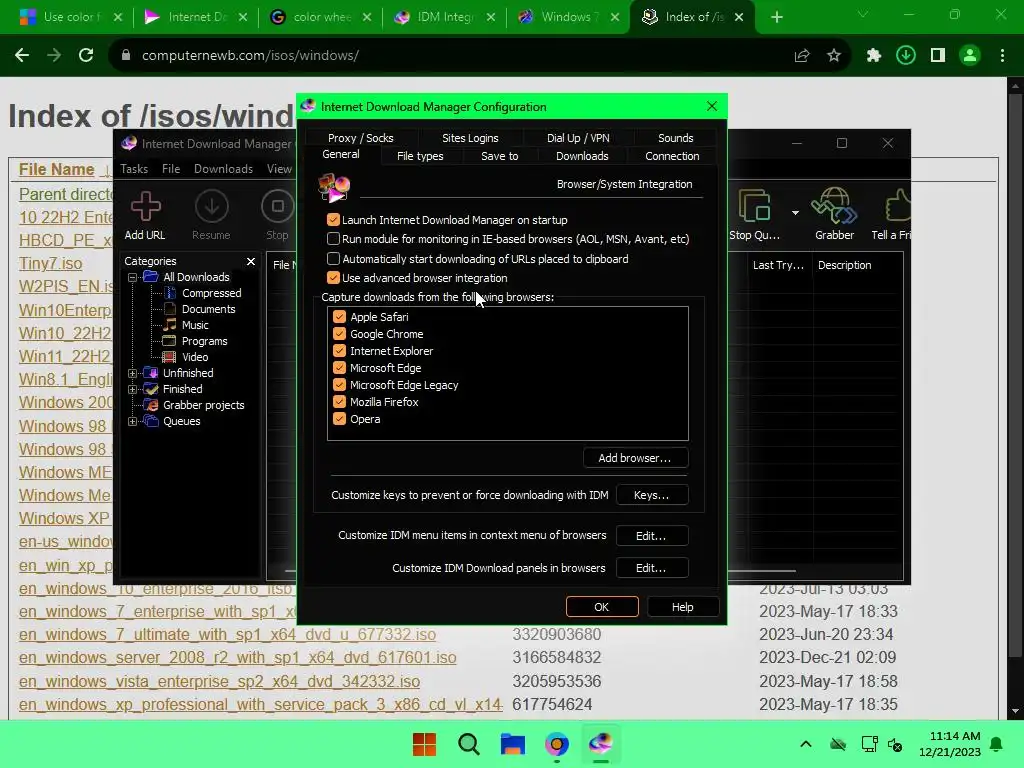
Task: Click Help button in configuration dialog
Action: 682,607
